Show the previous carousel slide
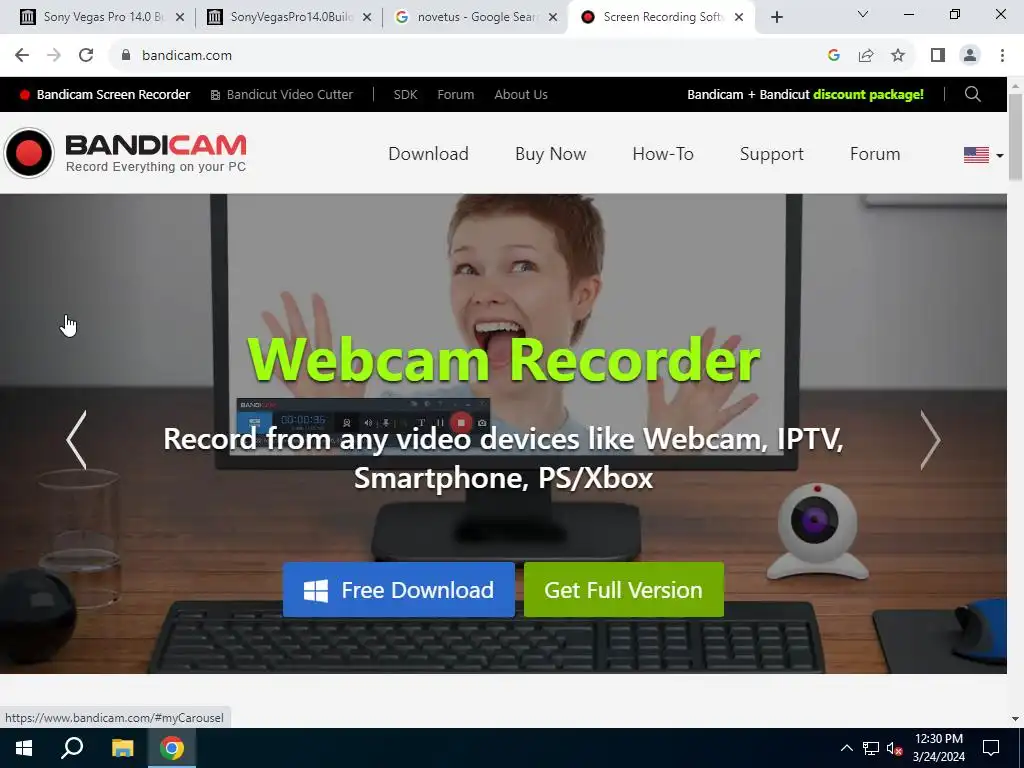Viewport: 1024px width, 768px height. tap(76, 440)
